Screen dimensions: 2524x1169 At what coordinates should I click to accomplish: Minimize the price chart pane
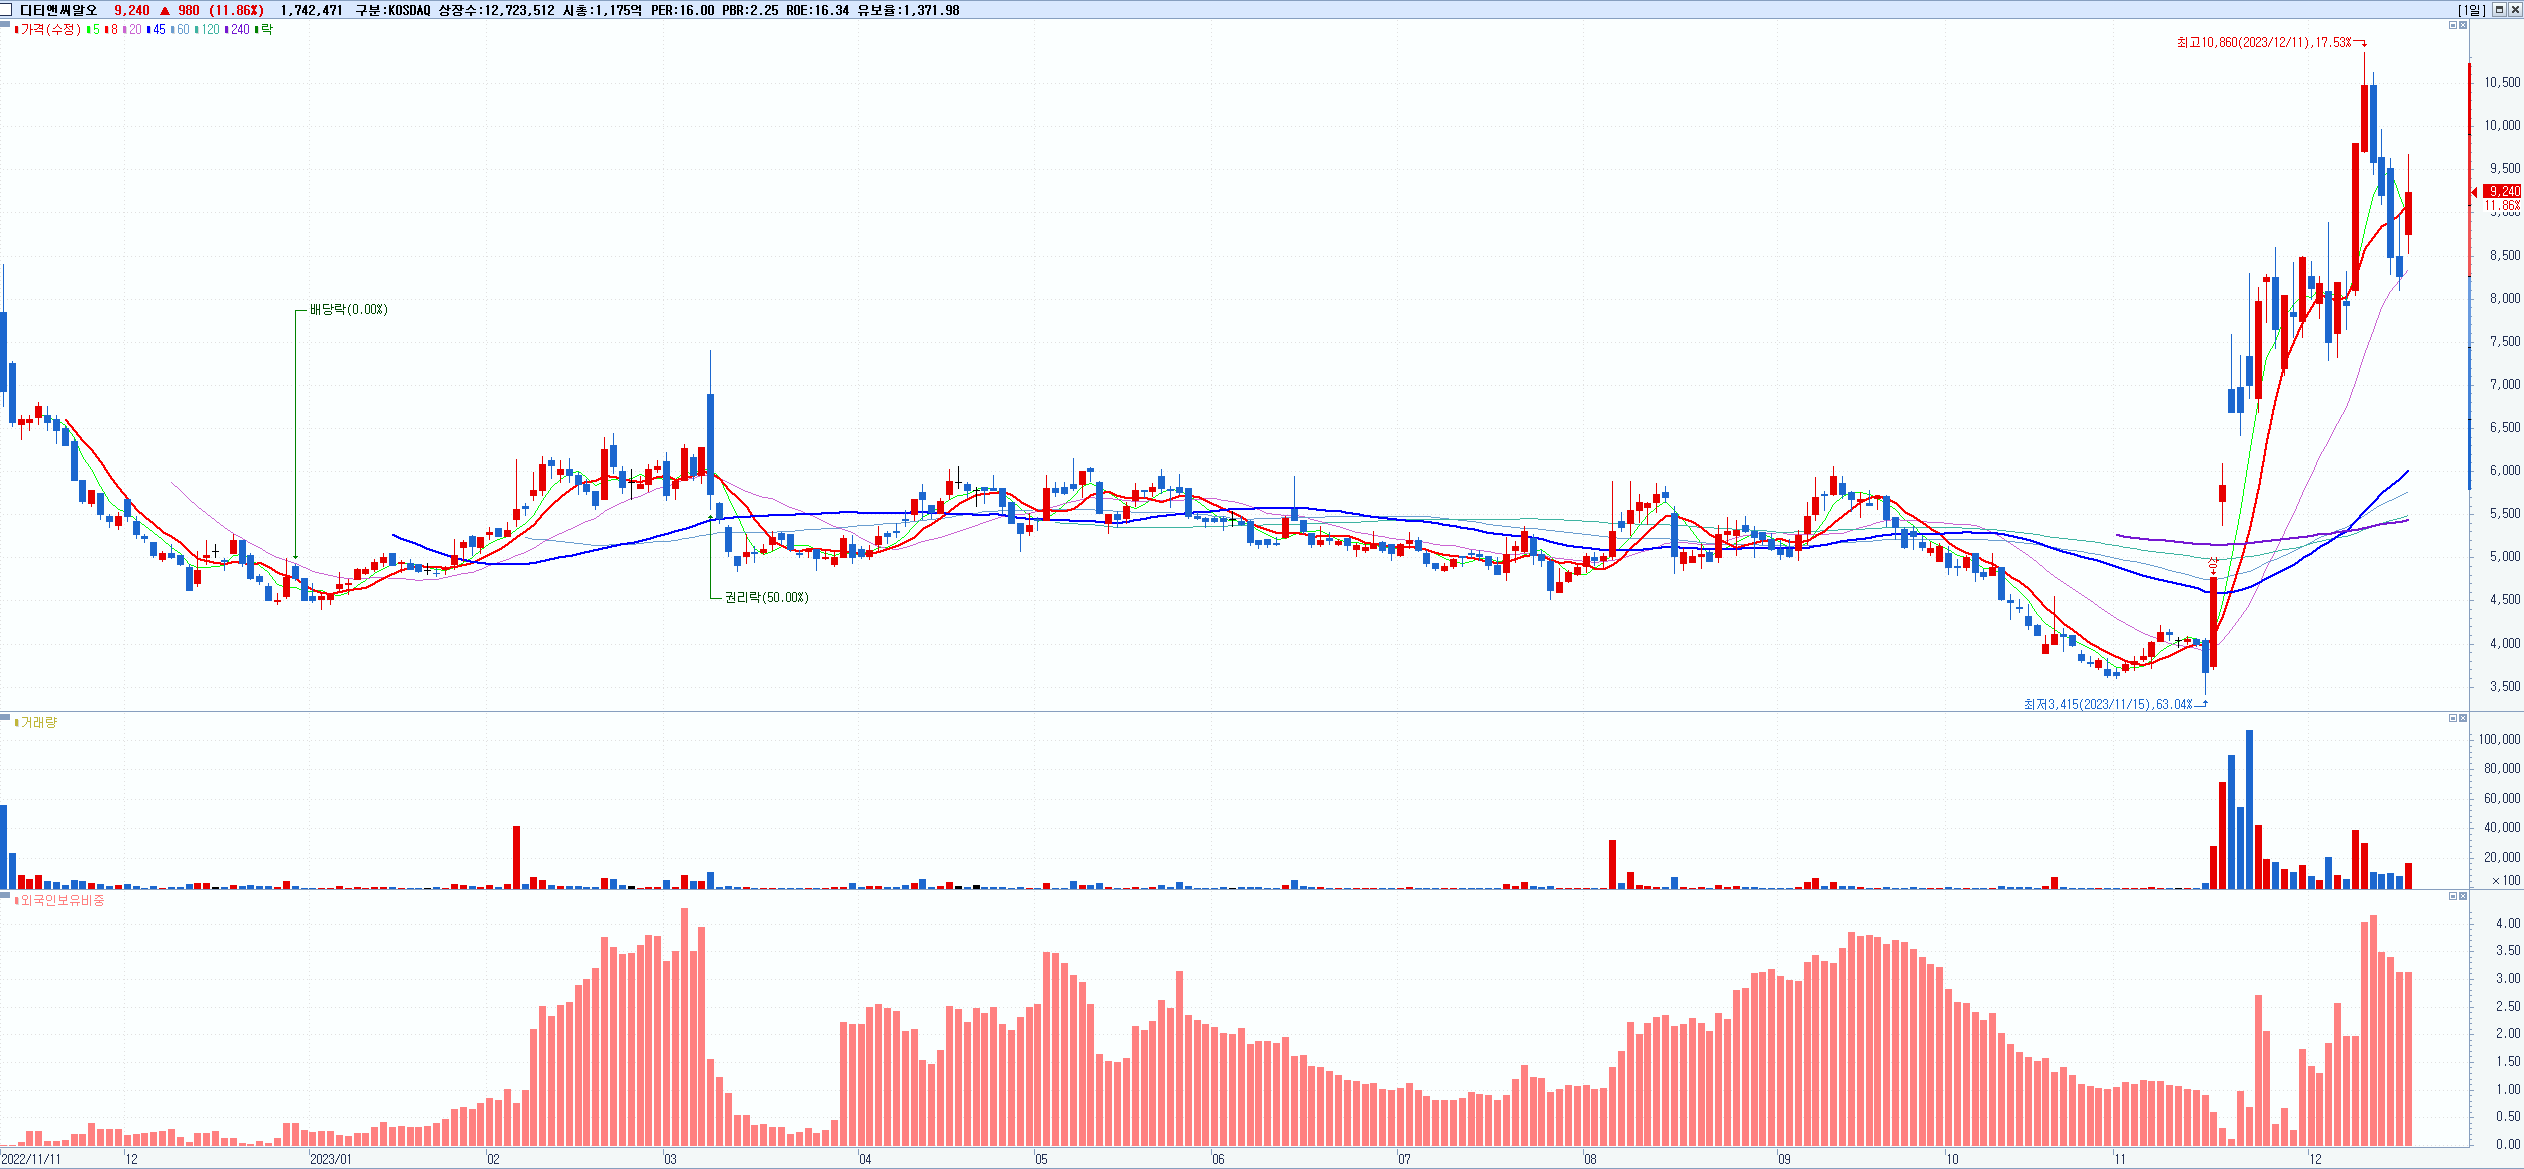pyautogui.click(x=2452, y=25)
